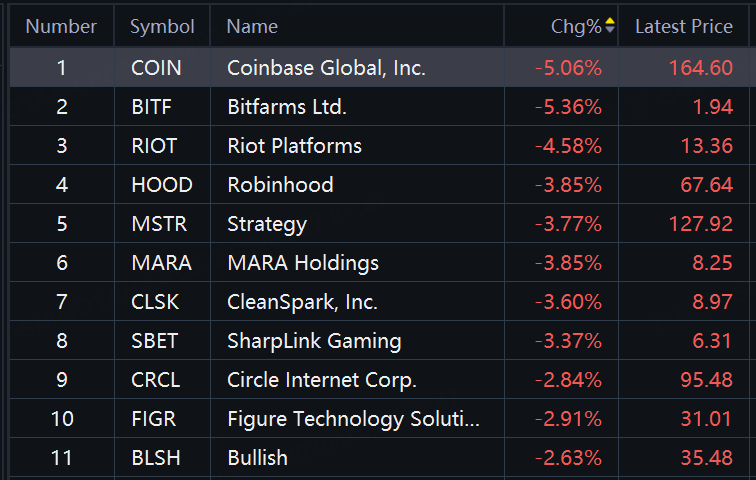Sort by the Name column header
This screenshot has height=480, width=756.
pyautogui.click(x=252, y=26)
